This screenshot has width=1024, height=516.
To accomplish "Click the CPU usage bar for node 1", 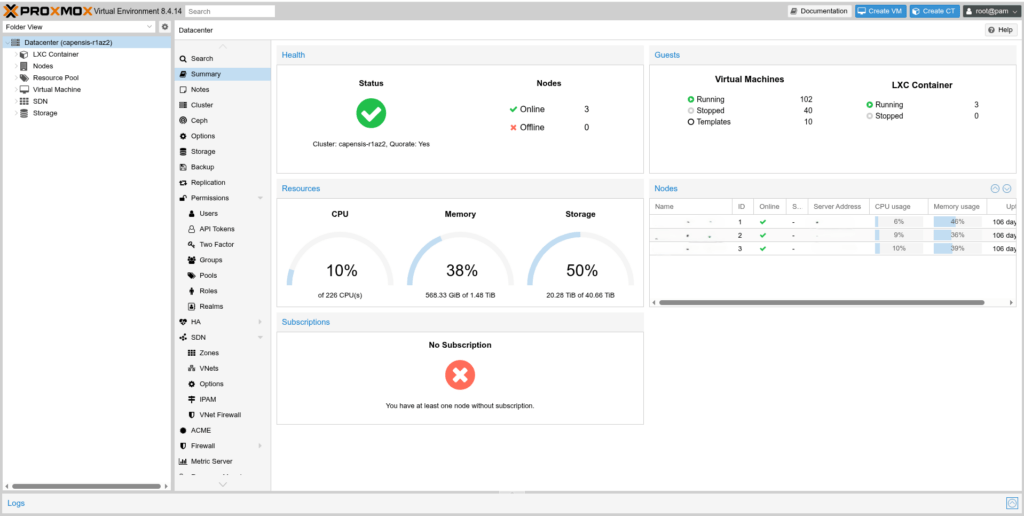I will [x=899, y=222].
